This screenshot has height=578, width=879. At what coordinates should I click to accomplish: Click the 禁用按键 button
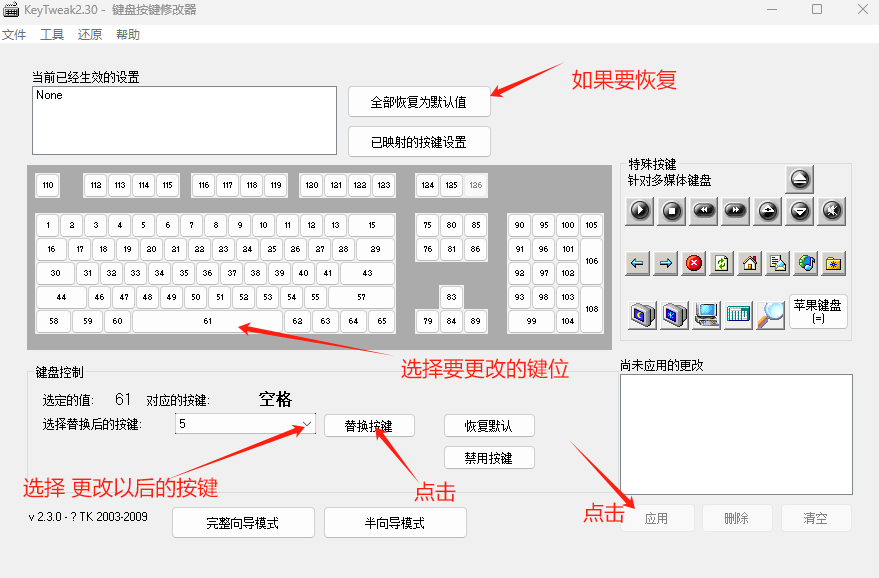point(488,458)
